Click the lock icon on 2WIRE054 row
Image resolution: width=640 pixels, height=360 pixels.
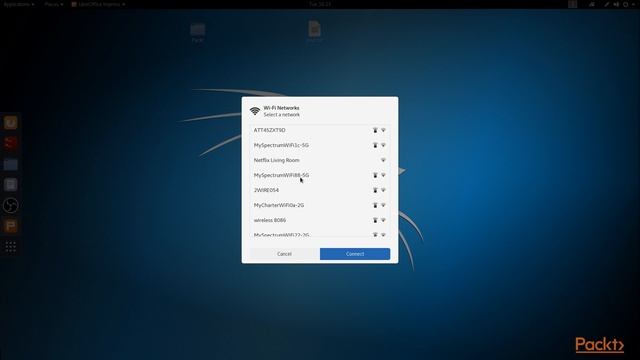click(375, 190)
